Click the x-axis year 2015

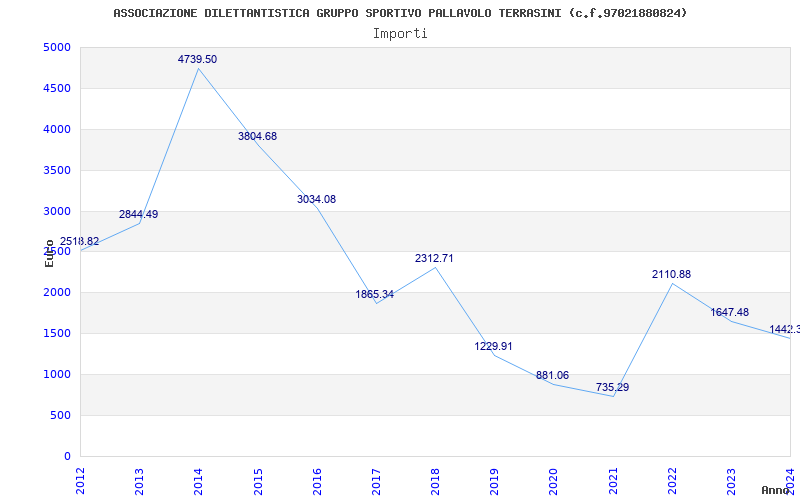click(x=258, y=481)
